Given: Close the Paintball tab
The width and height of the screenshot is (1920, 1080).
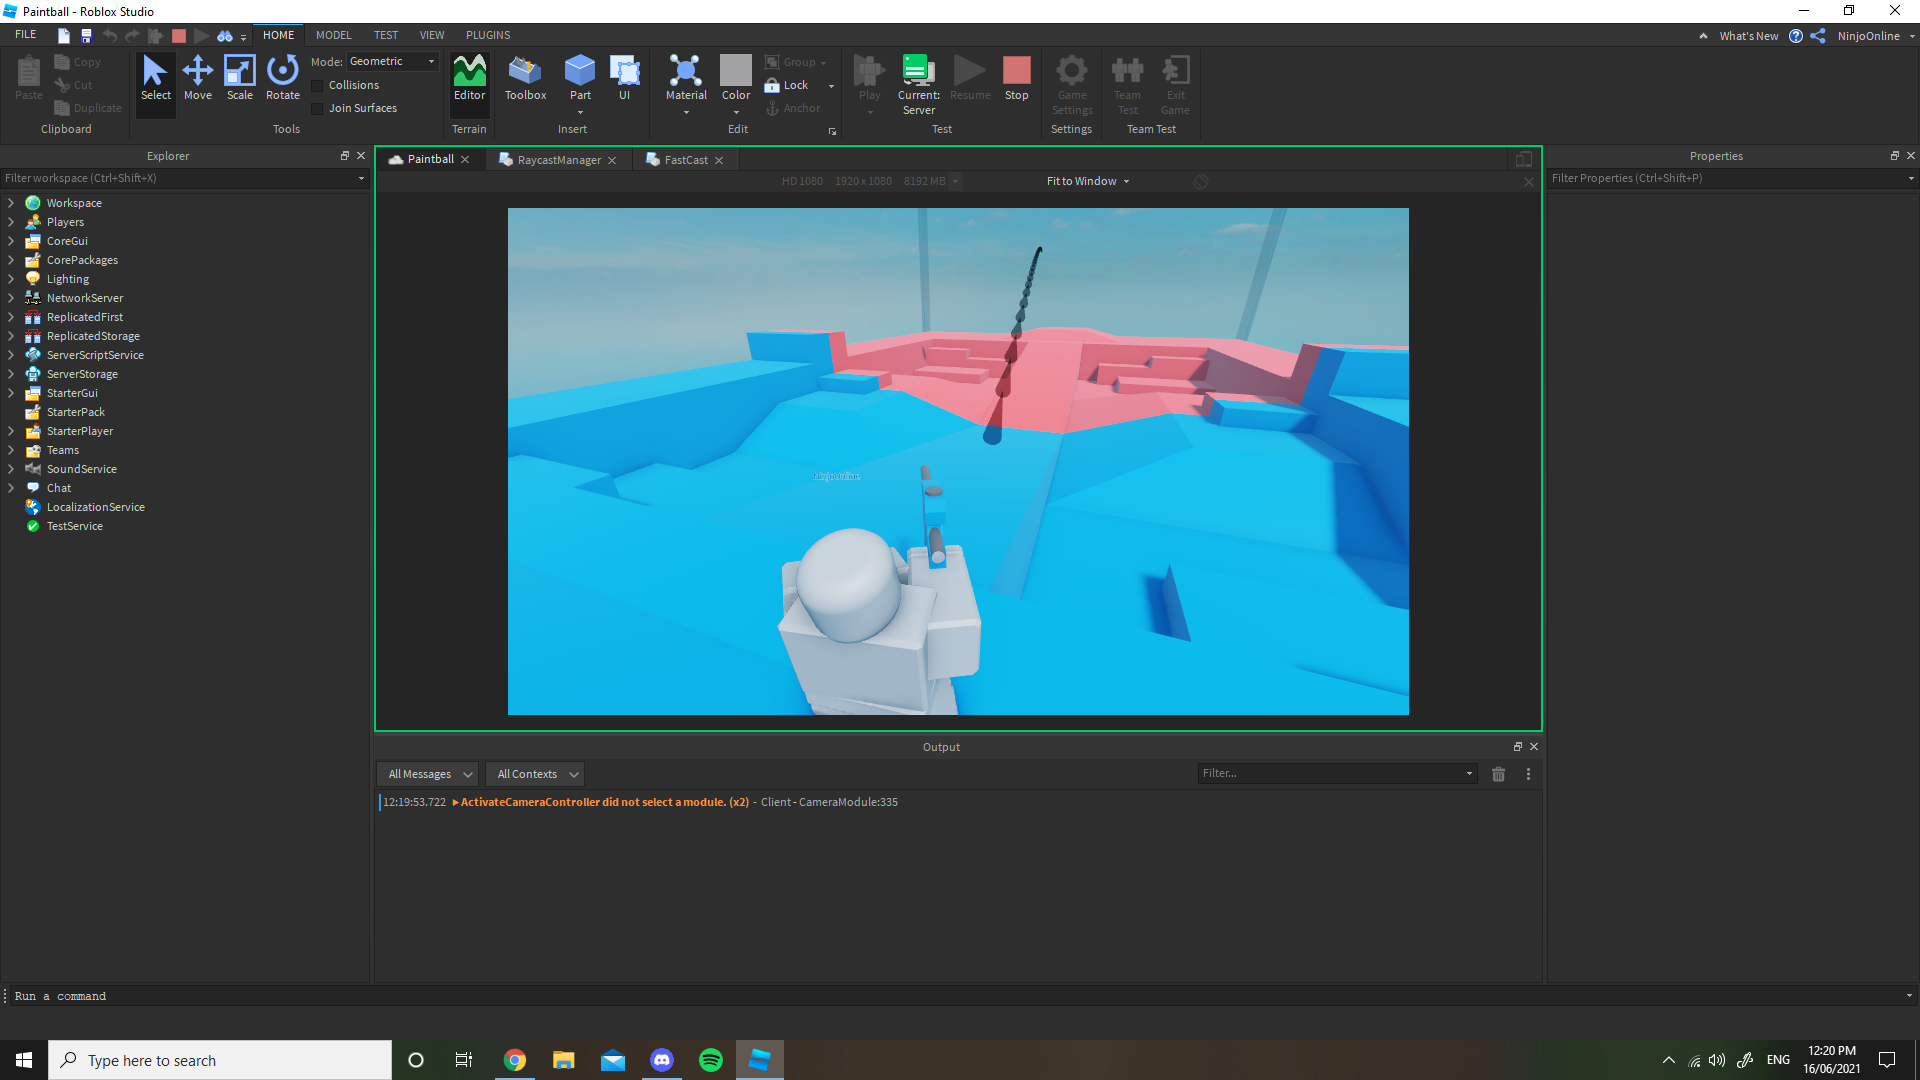Looking at the screenshot, I should (465, 160).
